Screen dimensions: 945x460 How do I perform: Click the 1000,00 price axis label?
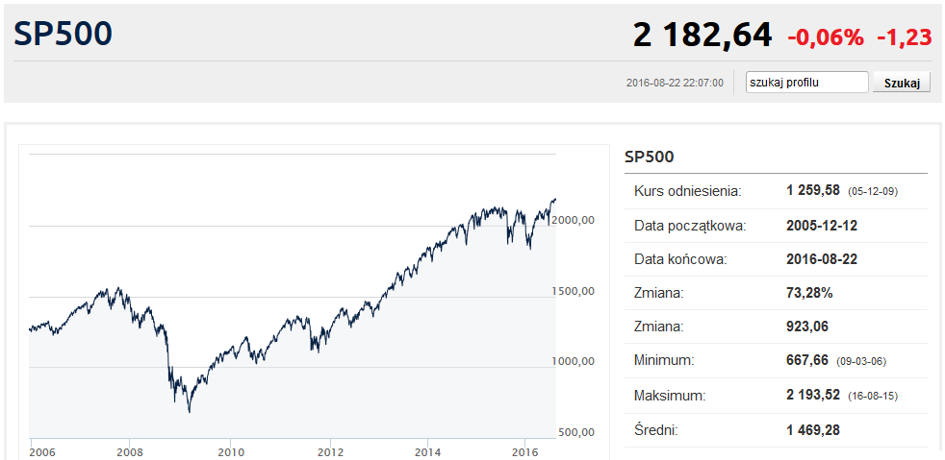(x=575, y=361)
